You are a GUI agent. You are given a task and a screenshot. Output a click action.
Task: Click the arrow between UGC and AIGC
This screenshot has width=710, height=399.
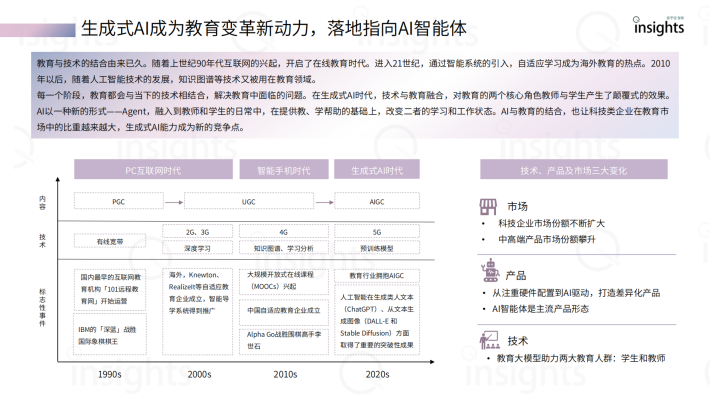pyautogui.click(x=324, y=202)
